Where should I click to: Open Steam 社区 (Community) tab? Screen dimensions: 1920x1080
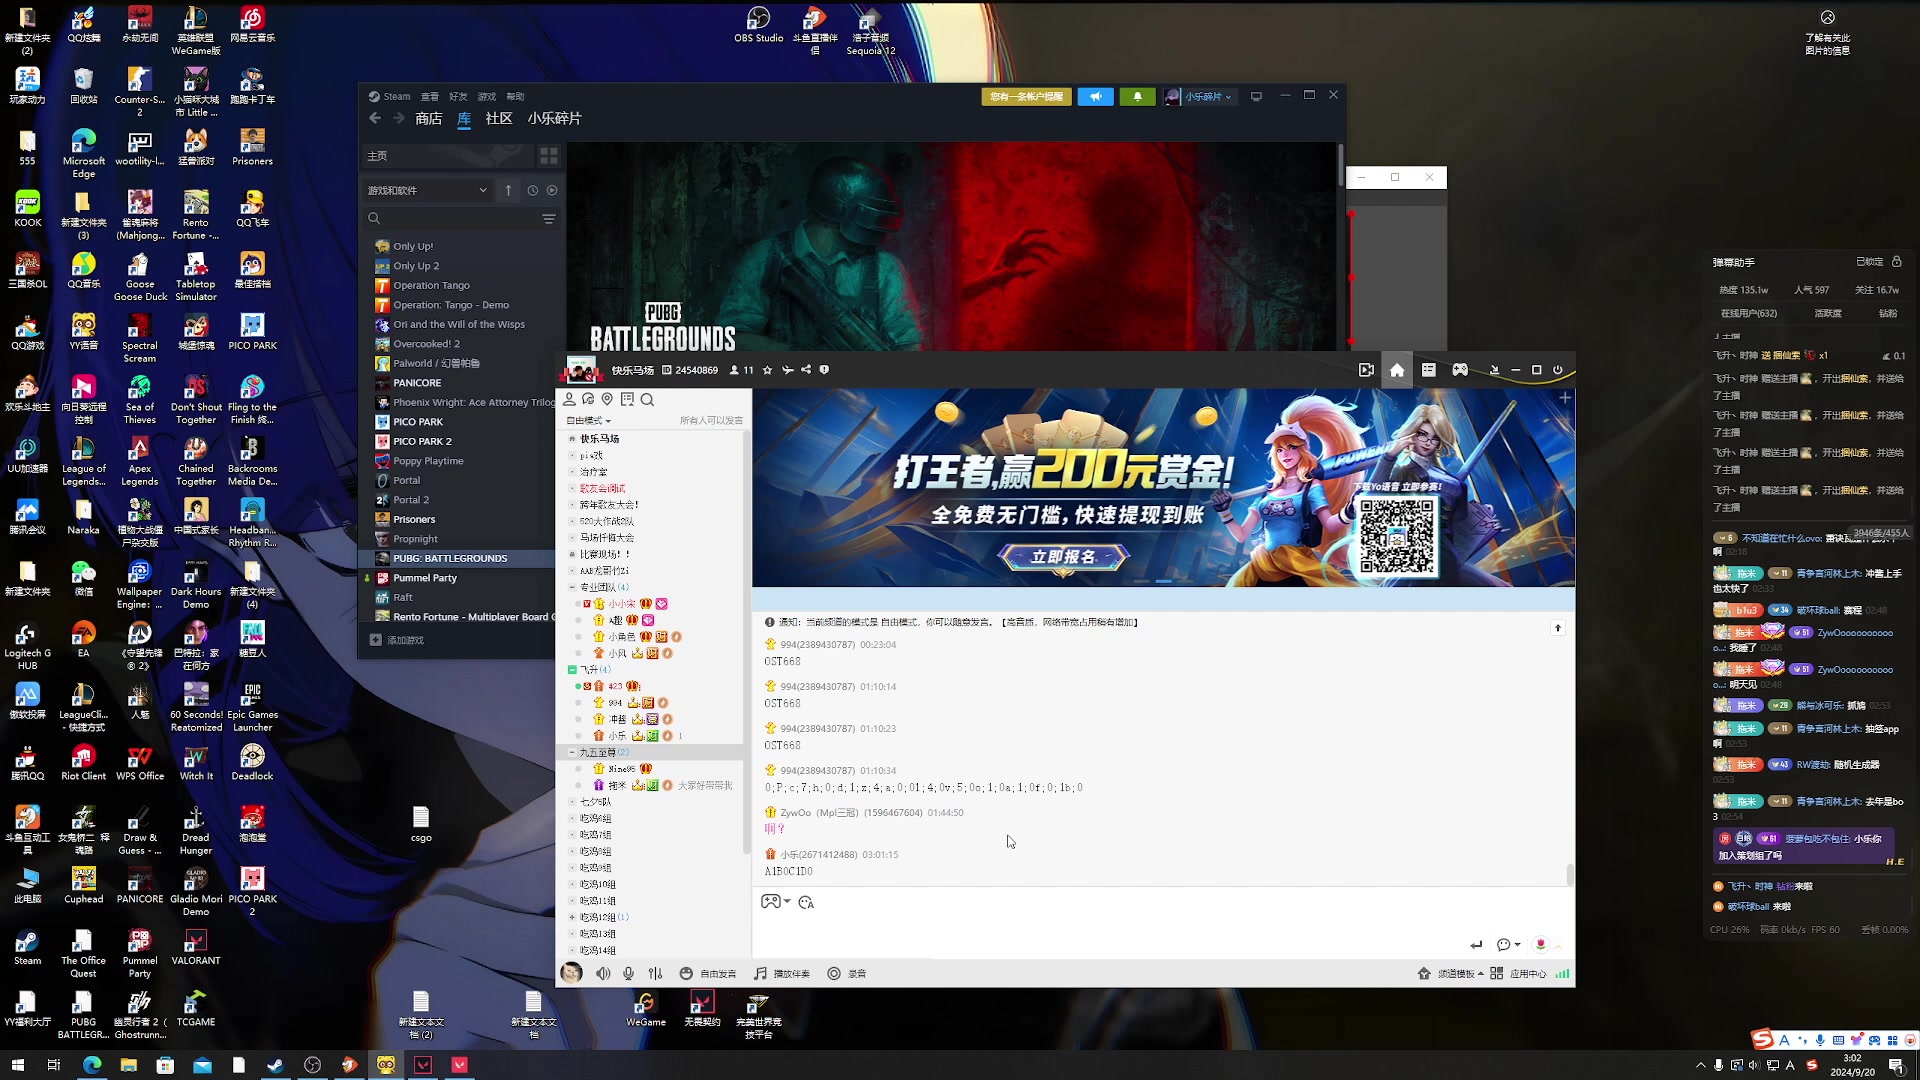[498, 118]
